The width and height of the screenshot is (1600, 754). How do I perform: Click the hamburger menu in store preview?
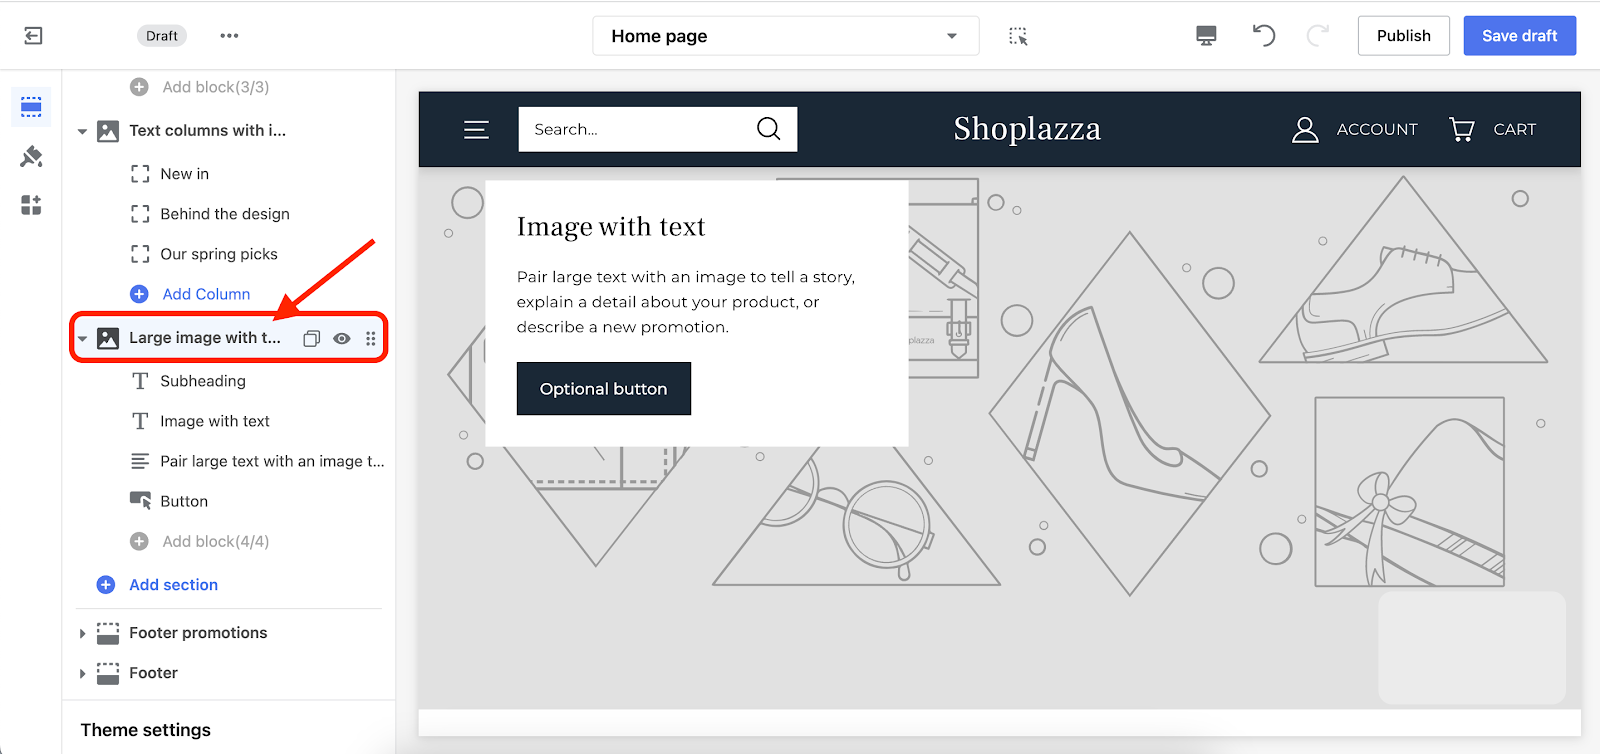coord(476,129)
